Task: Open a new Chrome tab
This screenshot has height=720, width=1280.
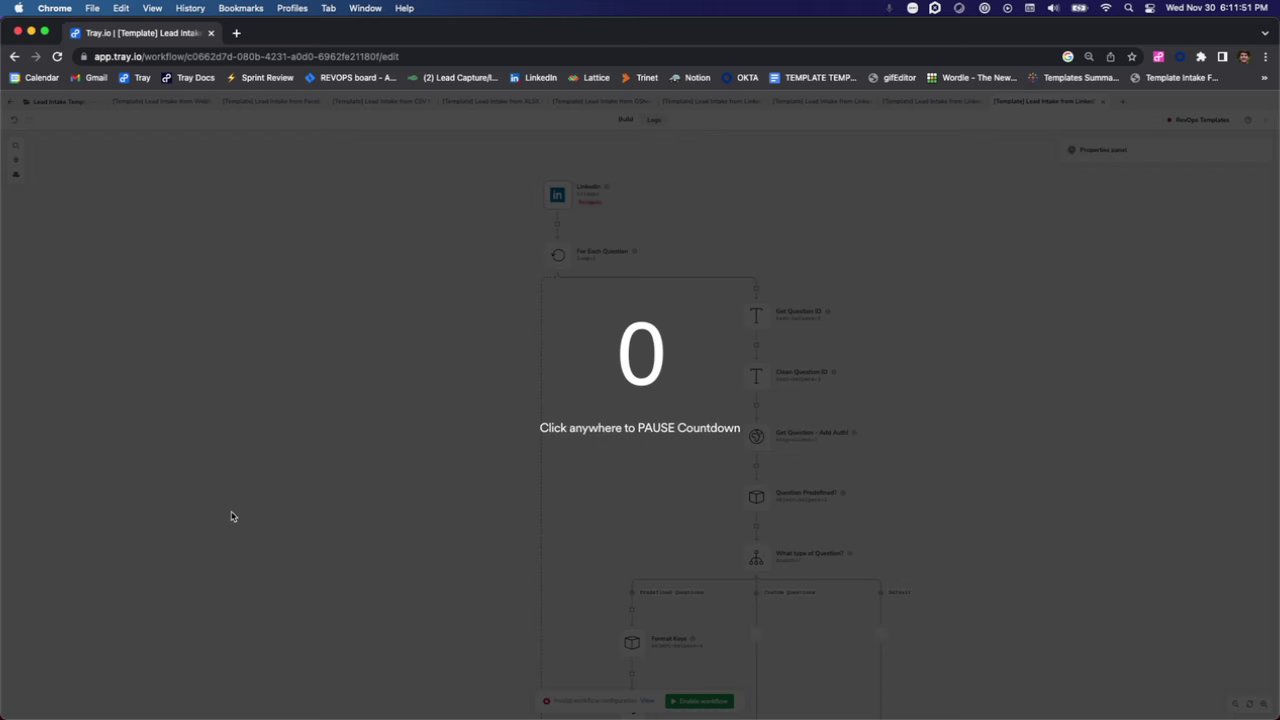Action: (236, 33)
